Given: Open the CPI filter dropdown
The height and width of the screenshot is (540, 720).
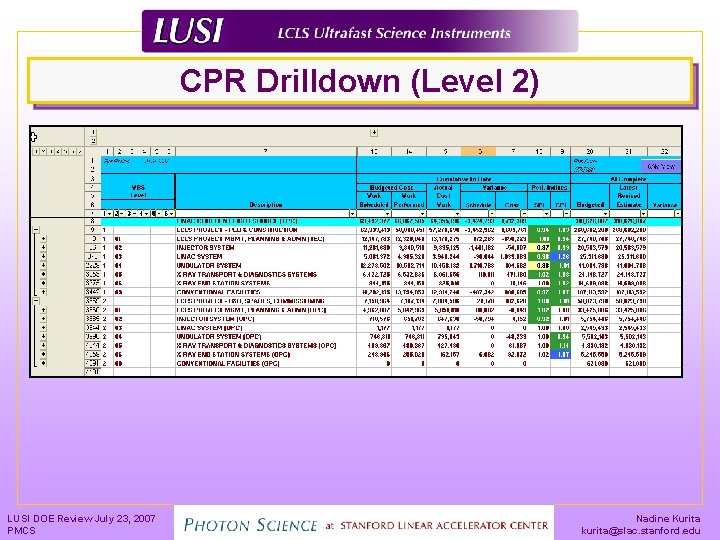Looking at the screenshot, I should click(x=567, y=214).
